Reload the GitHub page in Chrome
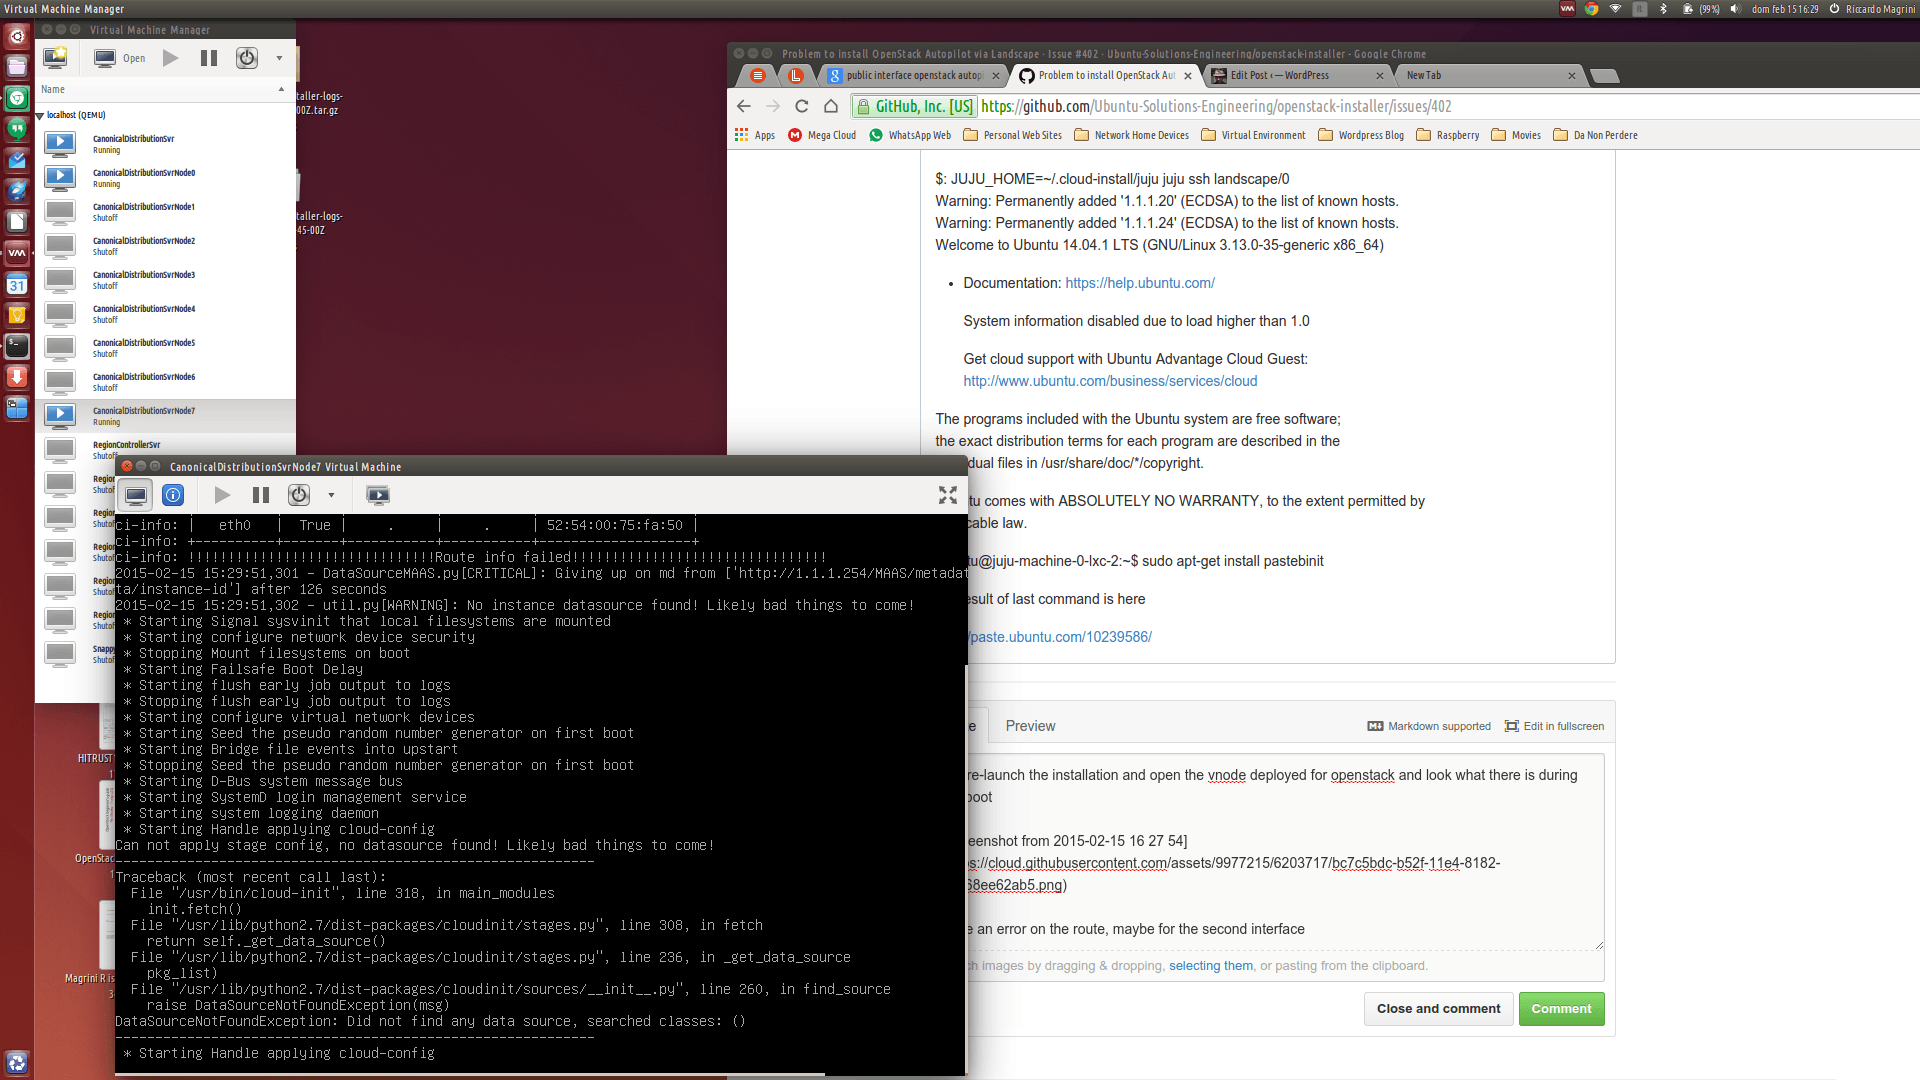 pyautogui.click(x=801, y=106)
